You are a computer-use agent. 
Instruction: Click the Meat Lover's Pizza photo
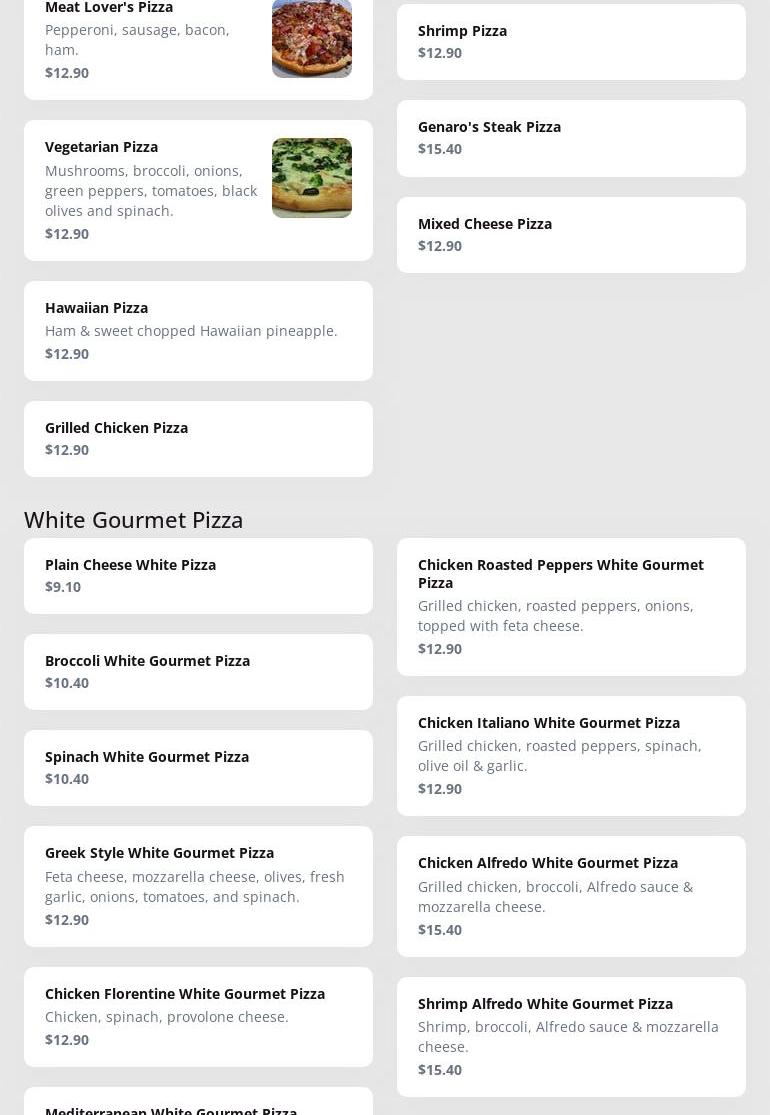click(x=311, y=39)
